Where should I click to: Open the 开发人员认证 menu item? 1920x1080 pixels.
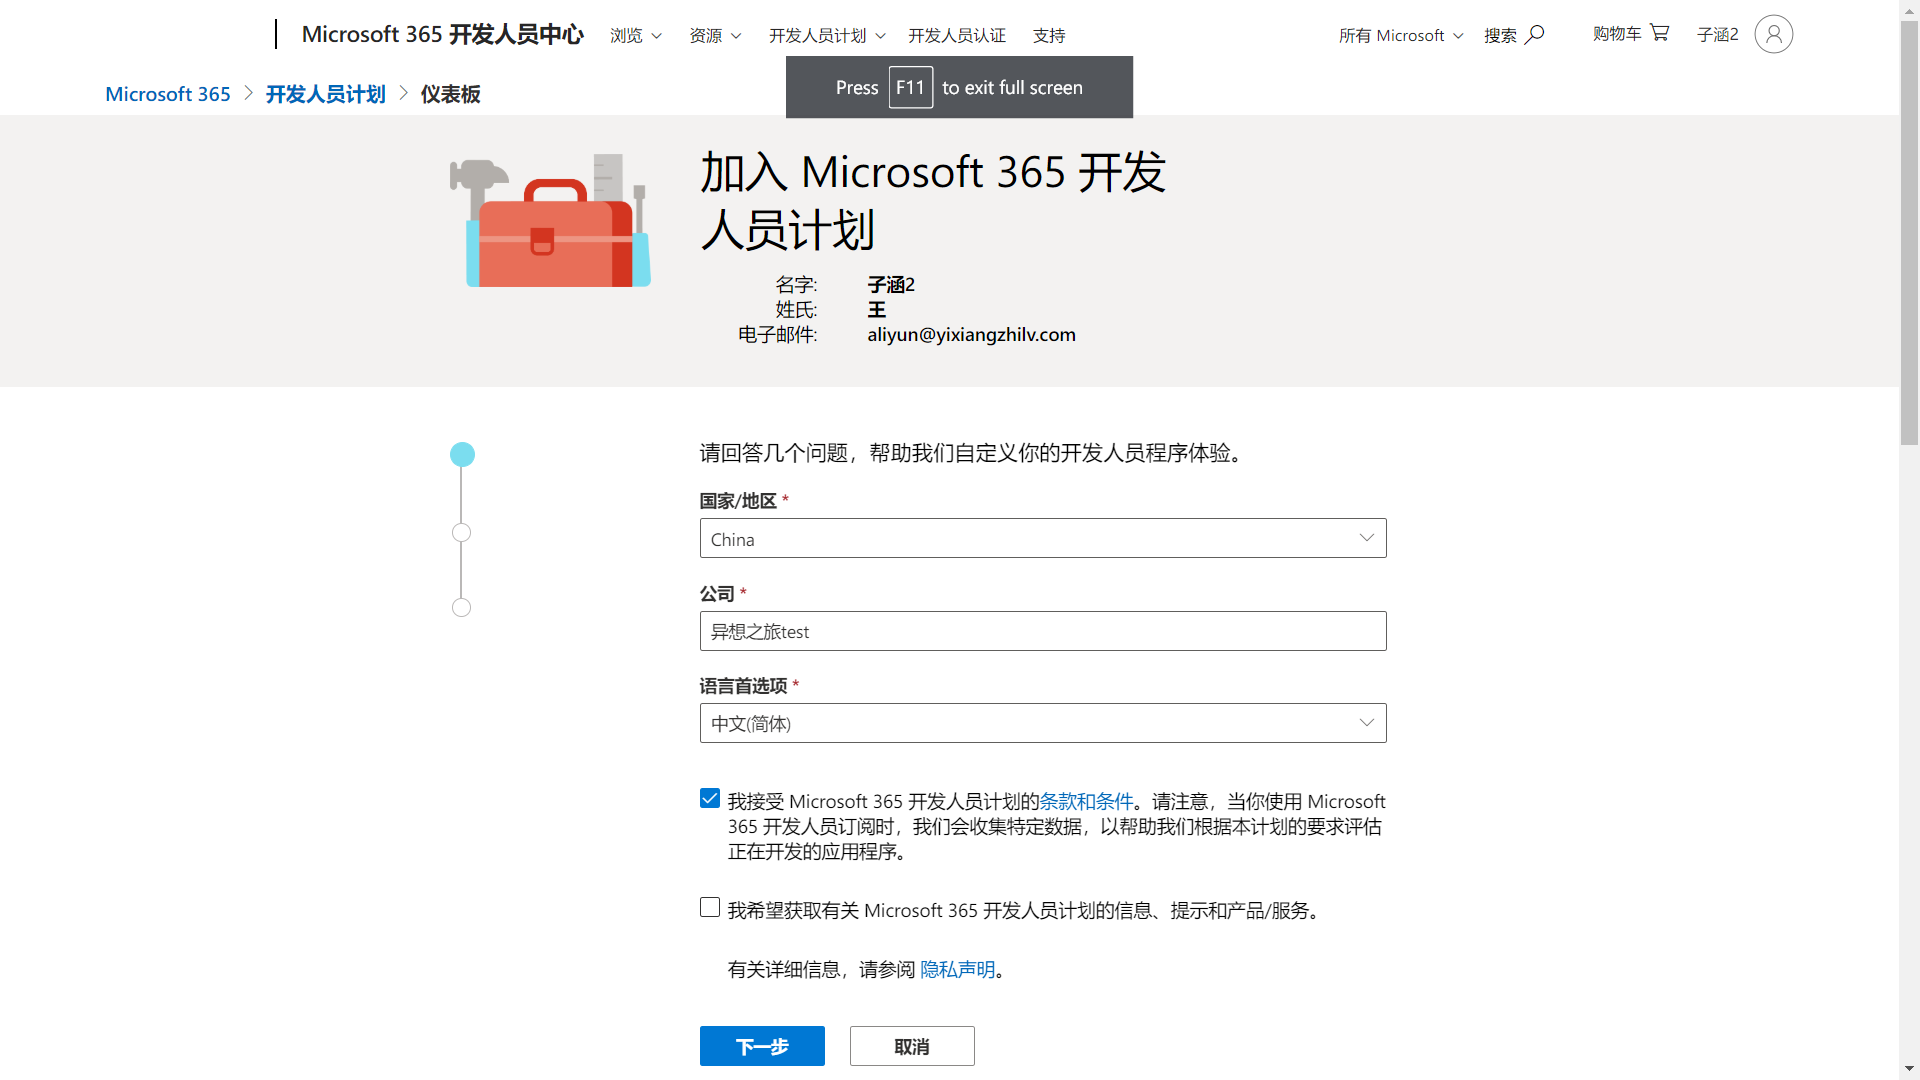pyautogui.click(x=956, y=36)
